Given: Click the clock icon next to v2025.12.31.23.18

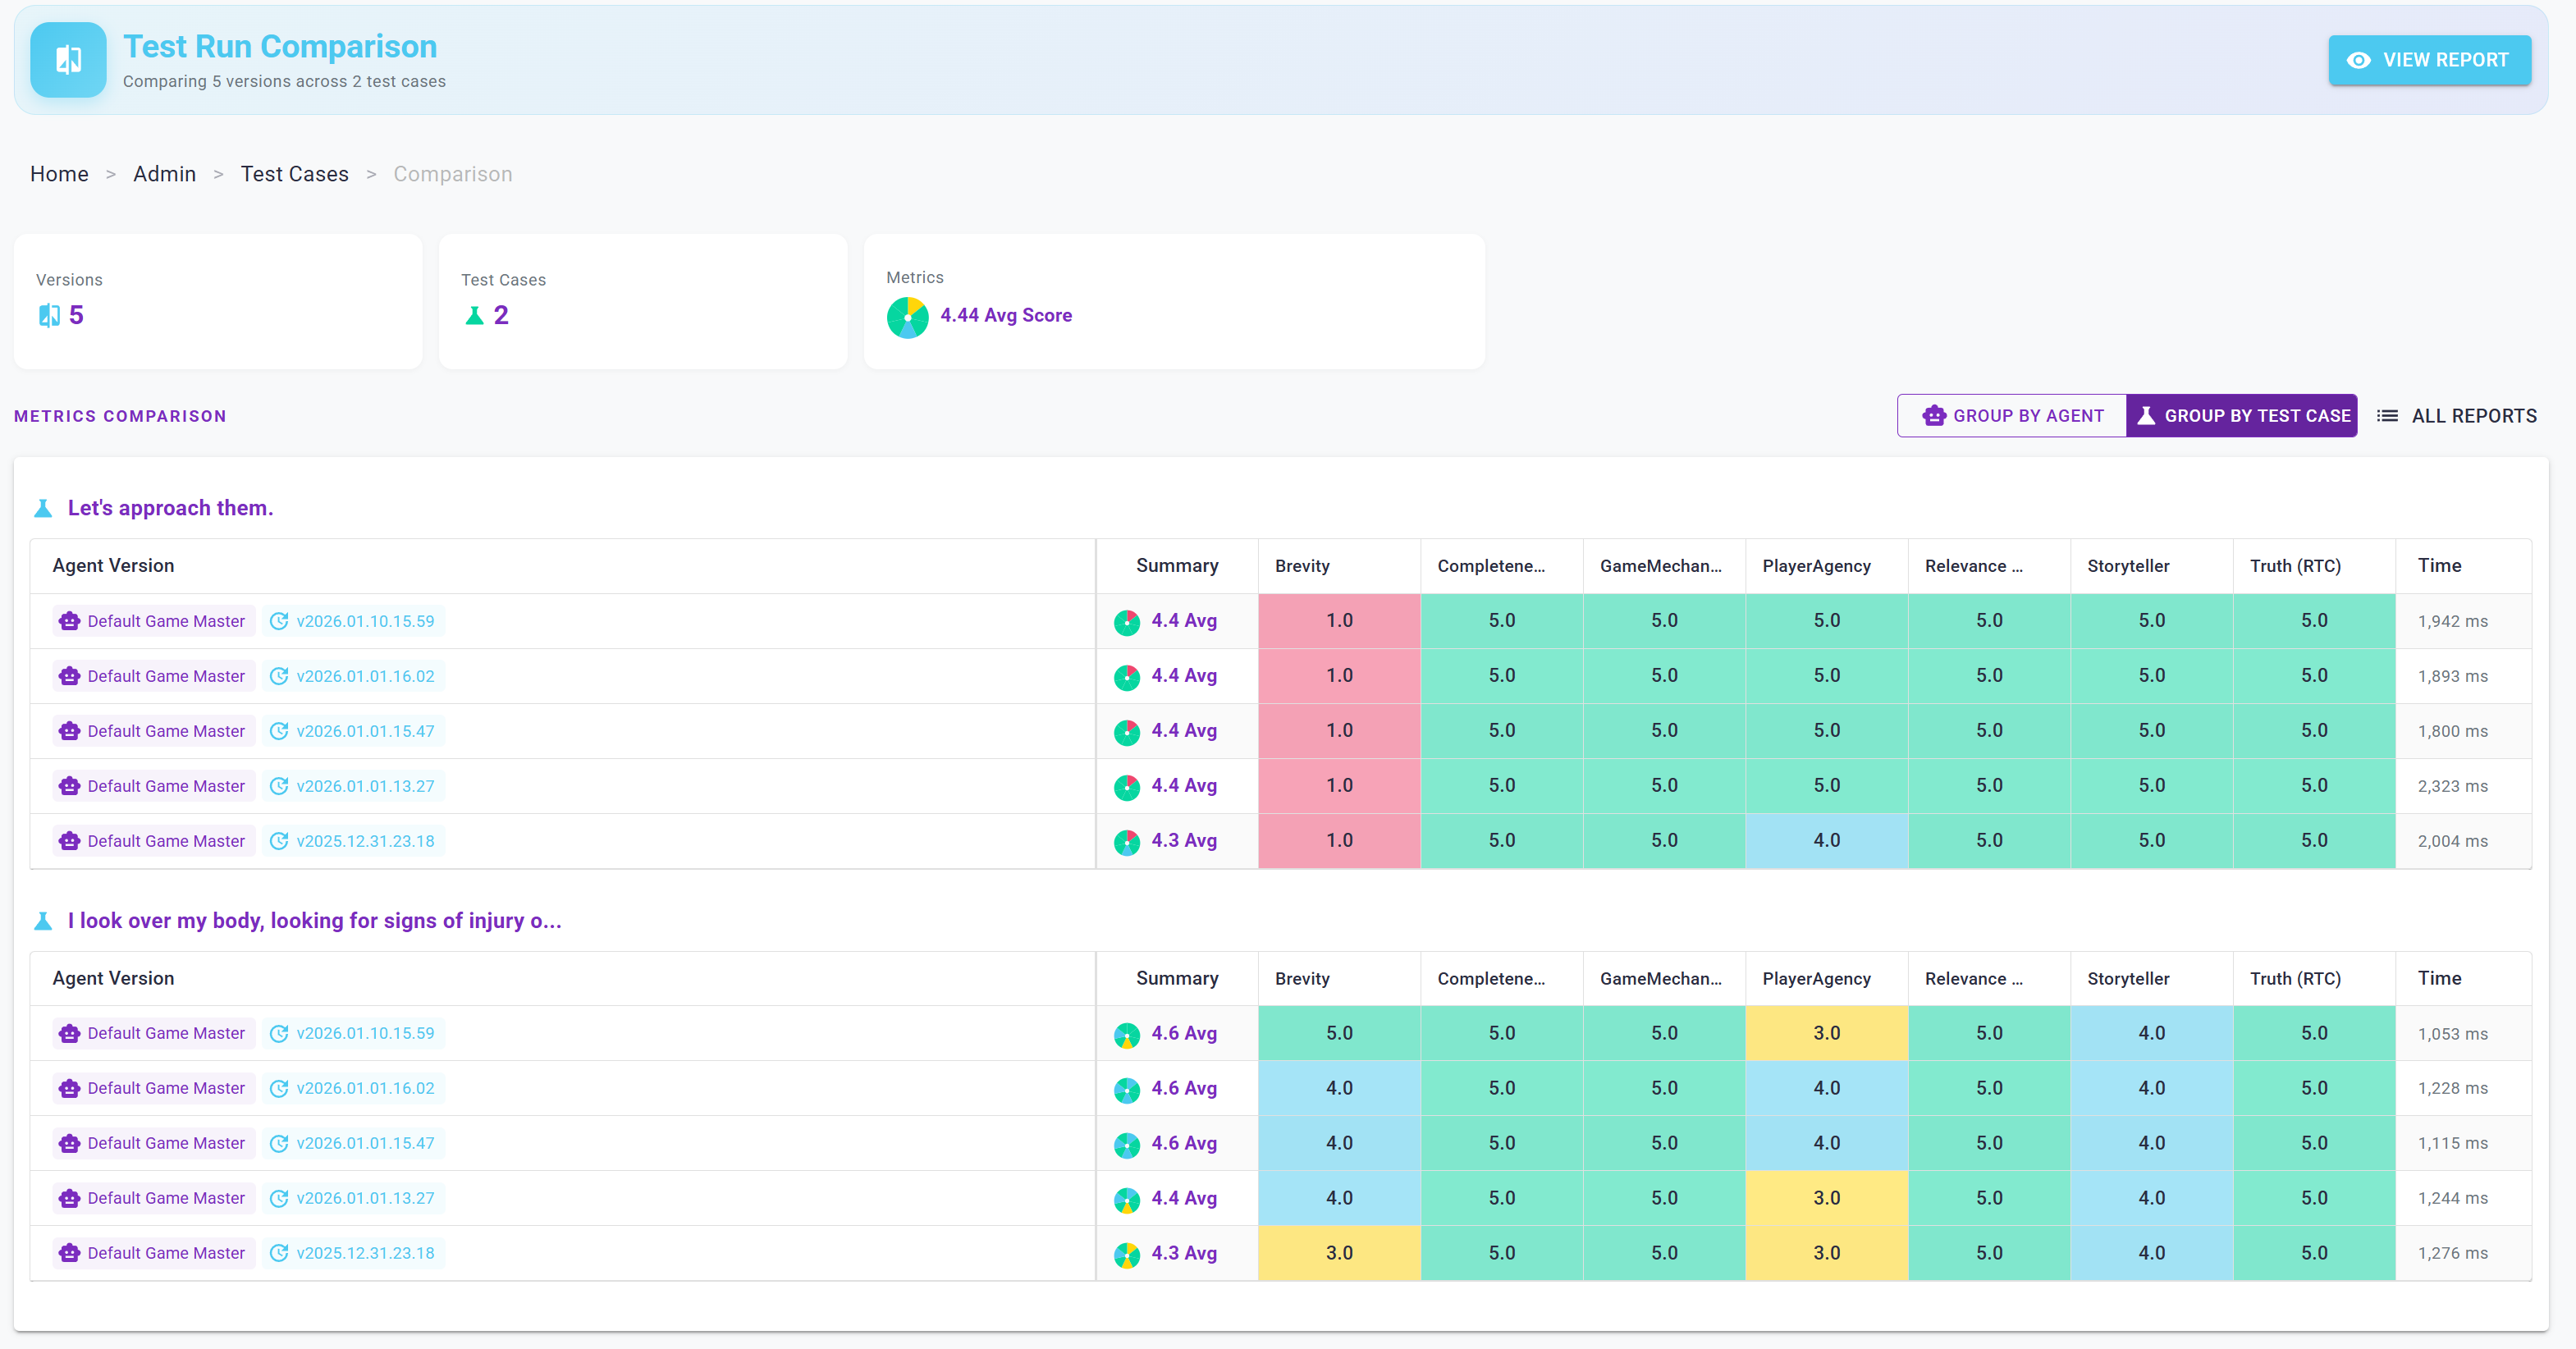Looking at the screenshot, I should [x=280, y=841].
